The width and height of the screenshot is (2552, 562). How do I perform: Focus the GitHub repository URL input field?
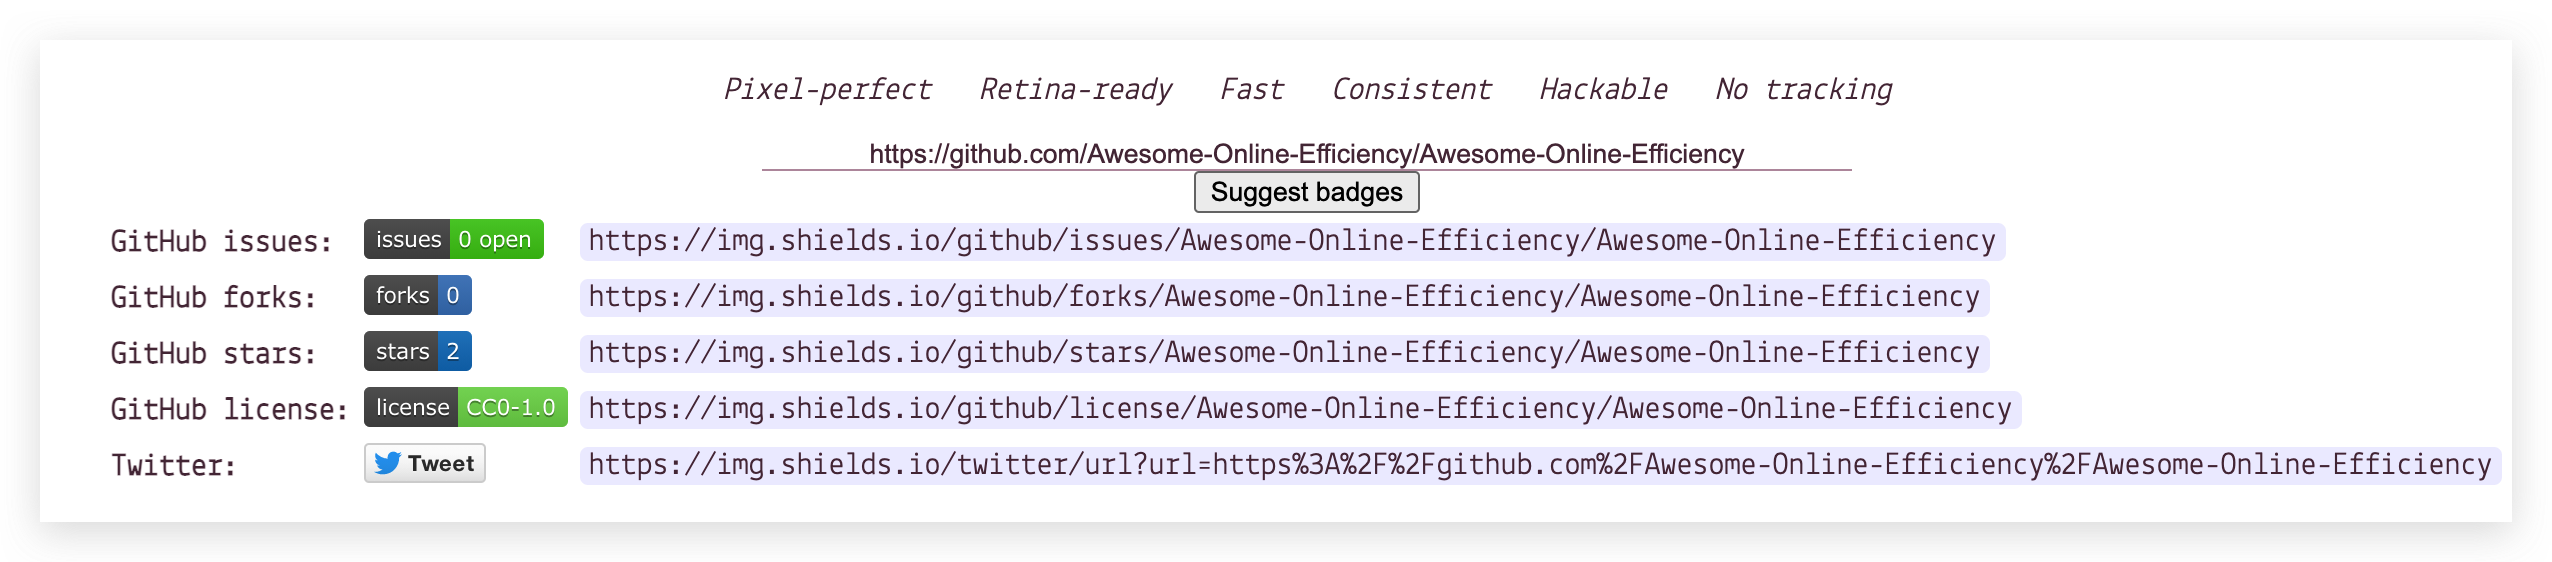pos(1306,154)
